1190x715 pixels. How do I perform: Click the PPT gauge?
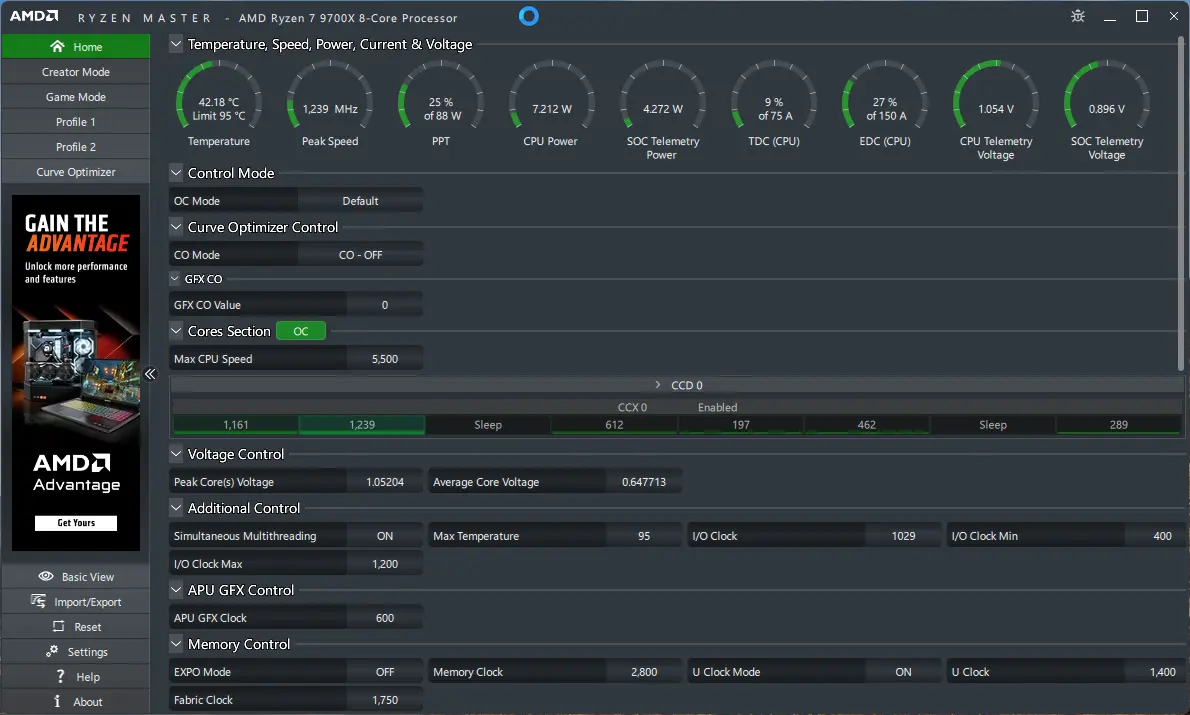point(441,103)
